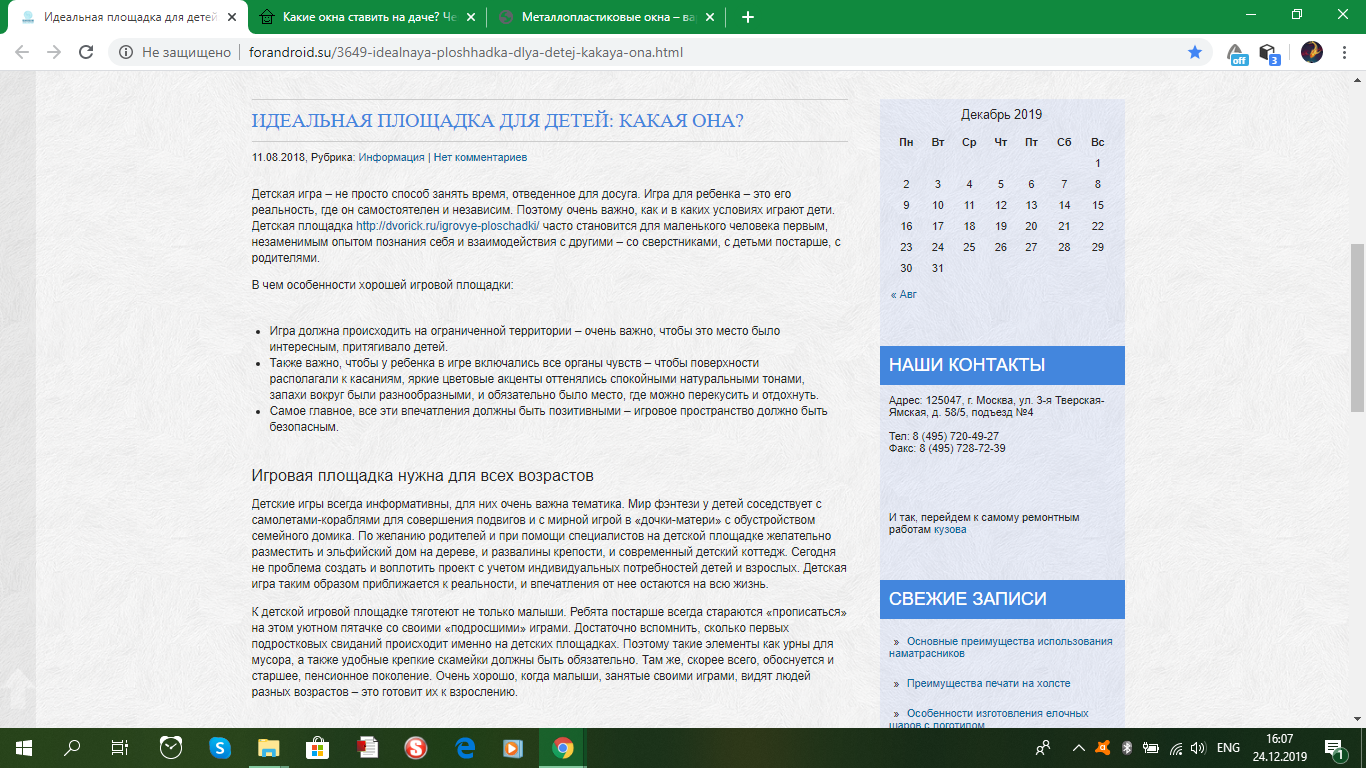Click the post date '11.08.2018'

click(279, 157)
